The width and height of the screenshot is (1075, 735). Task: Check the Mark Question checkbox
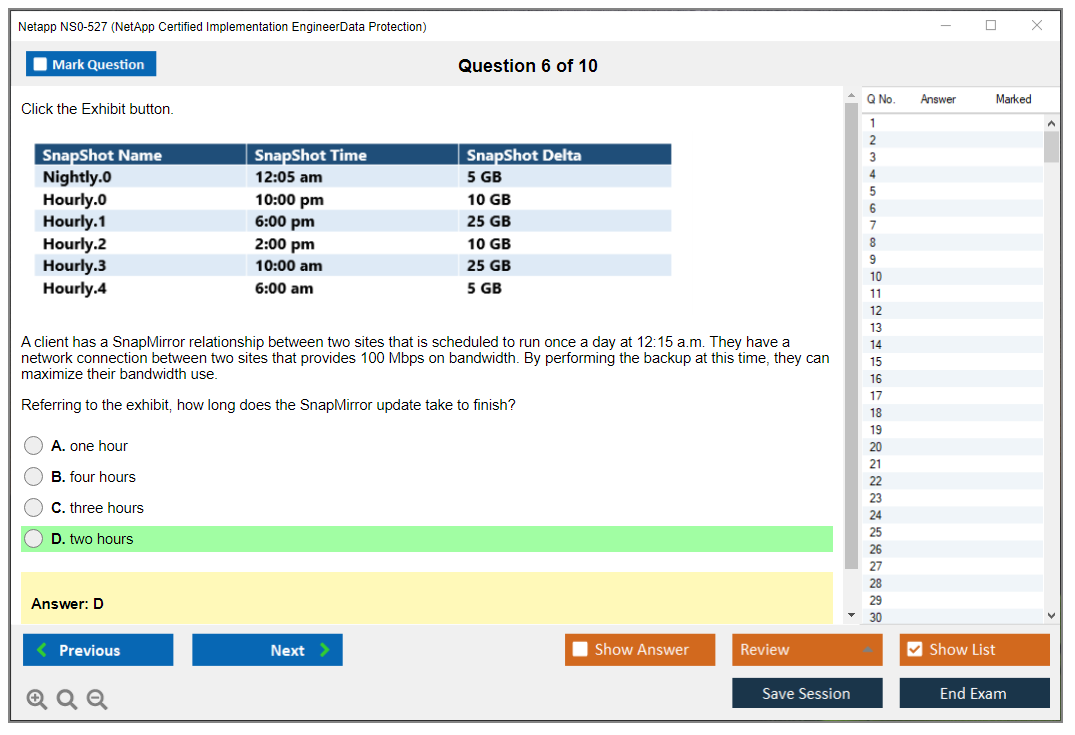tap(41, 65)
